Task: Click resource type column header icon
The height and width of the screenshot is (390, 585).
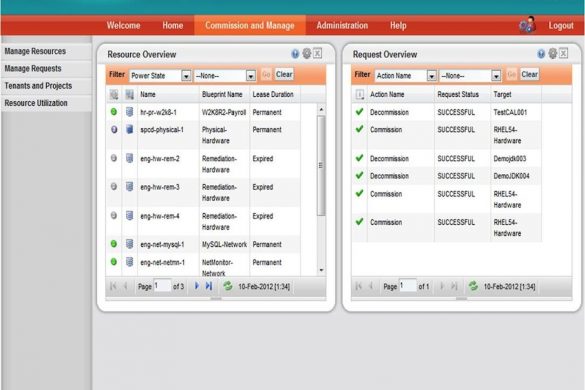Action: point(129,94)
